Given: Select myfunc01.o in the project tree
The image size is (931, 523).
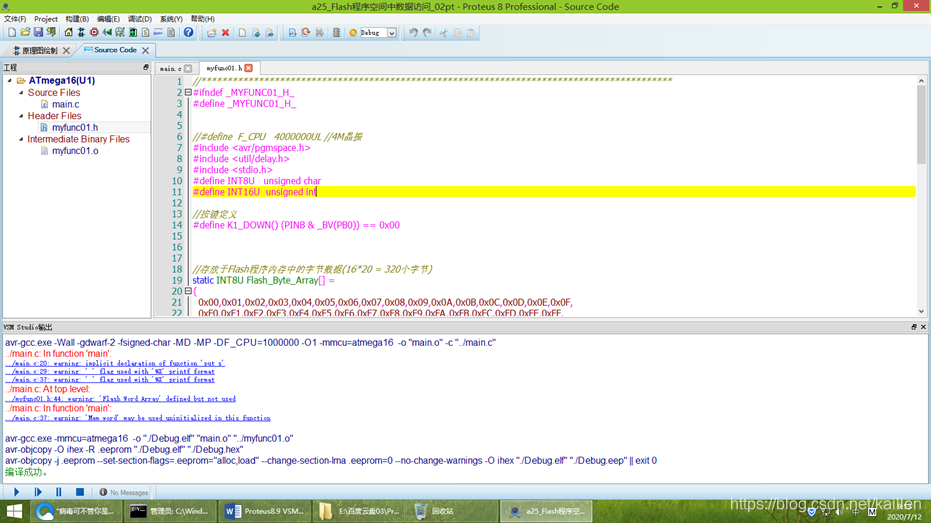Looking at the screenshot, I should click(x=75, y=151).
